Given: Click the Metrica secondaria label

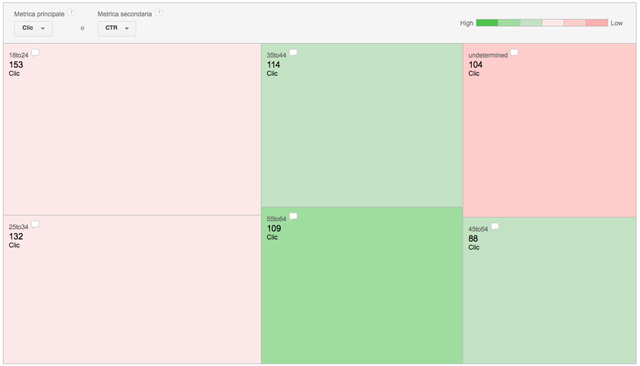Looking at the screenshot, I should point(124,14).
